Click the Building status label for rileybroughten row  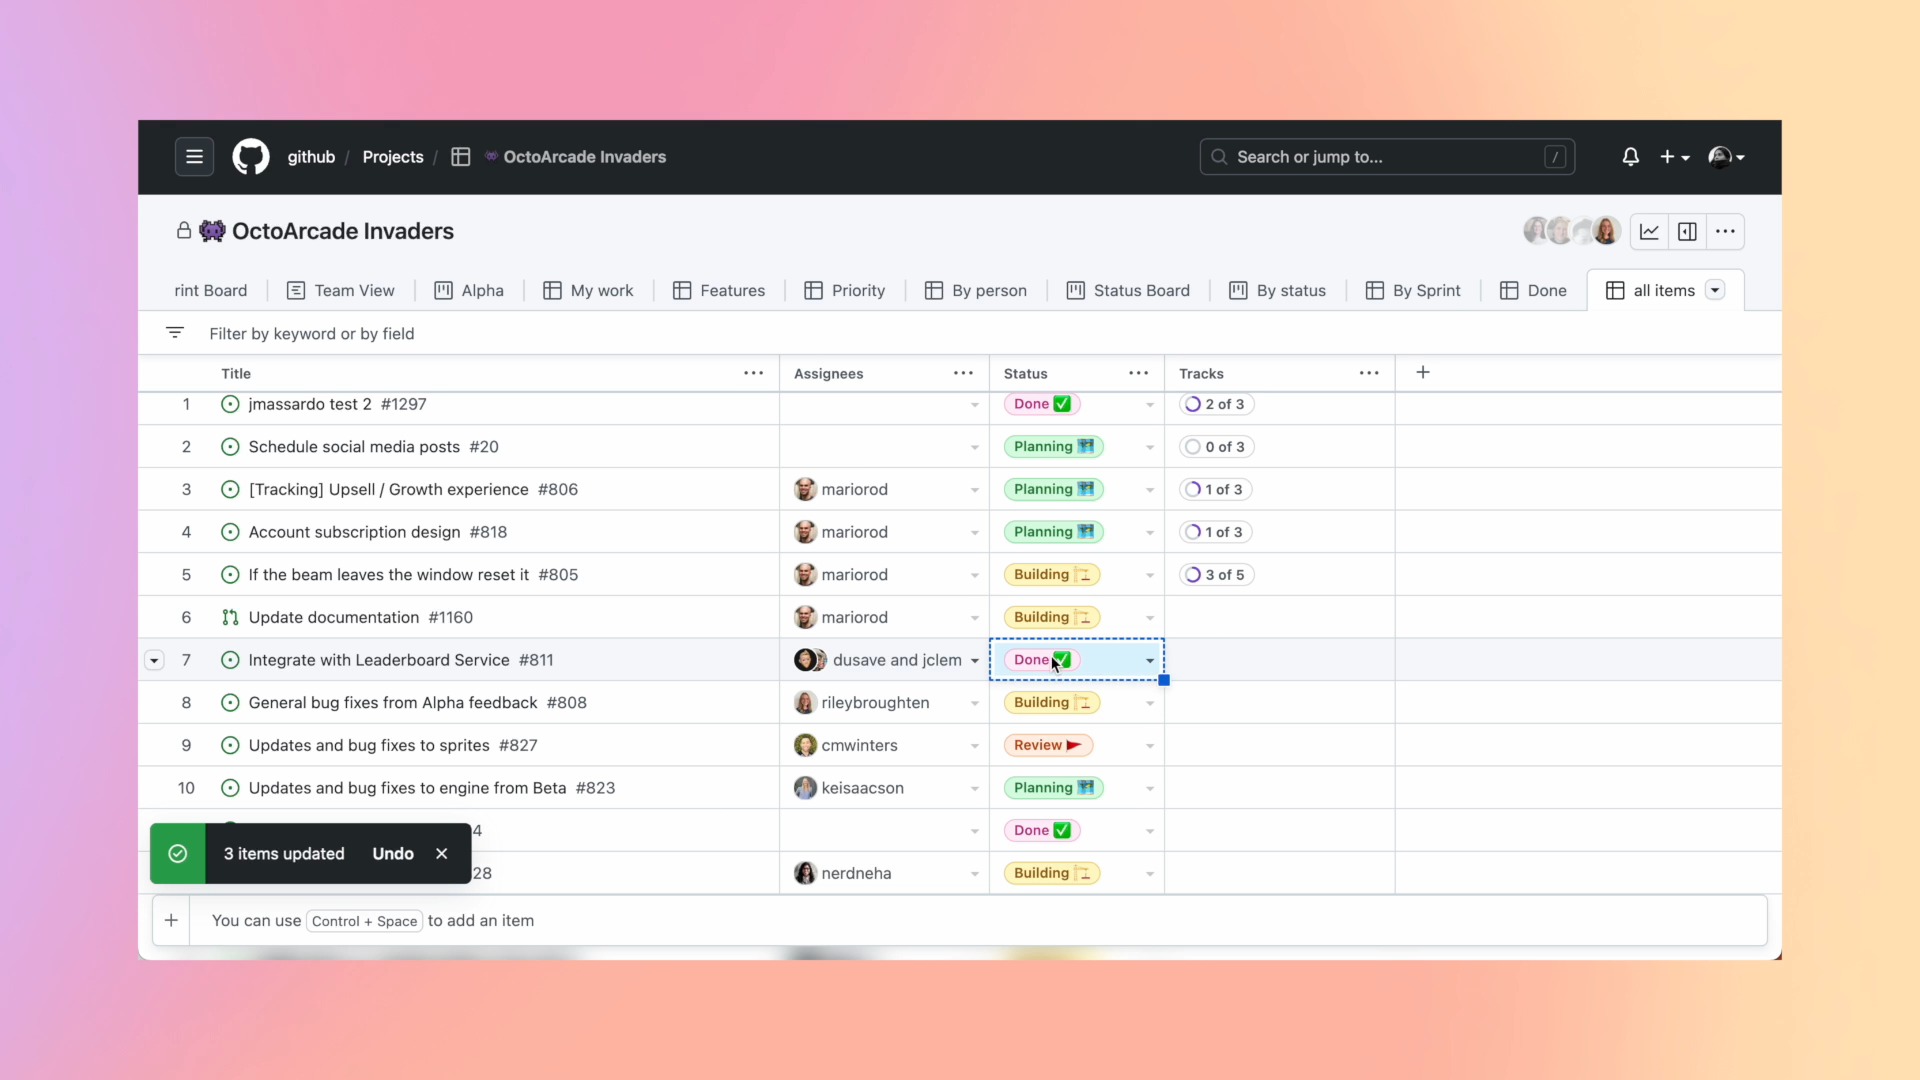point(1052,702)
